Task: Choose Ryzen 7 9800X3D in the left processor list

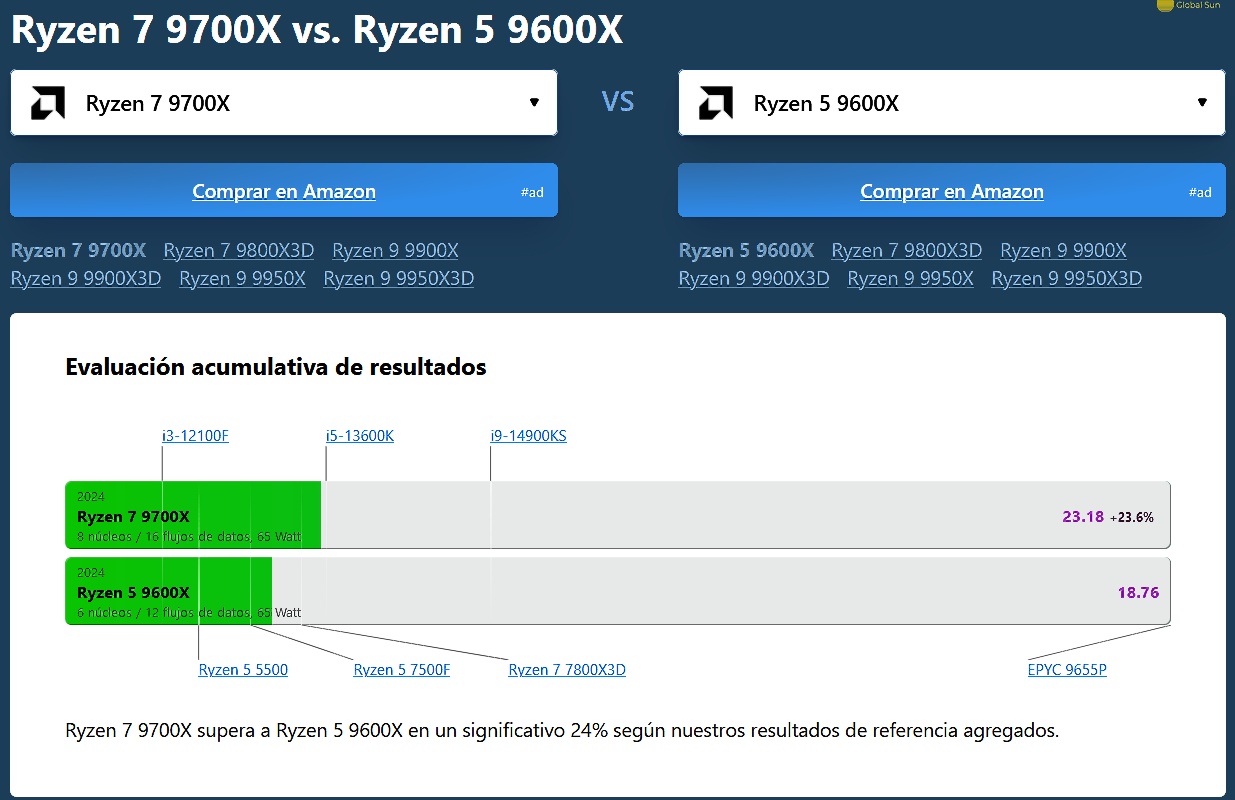Action: click(x=239, y=250)
